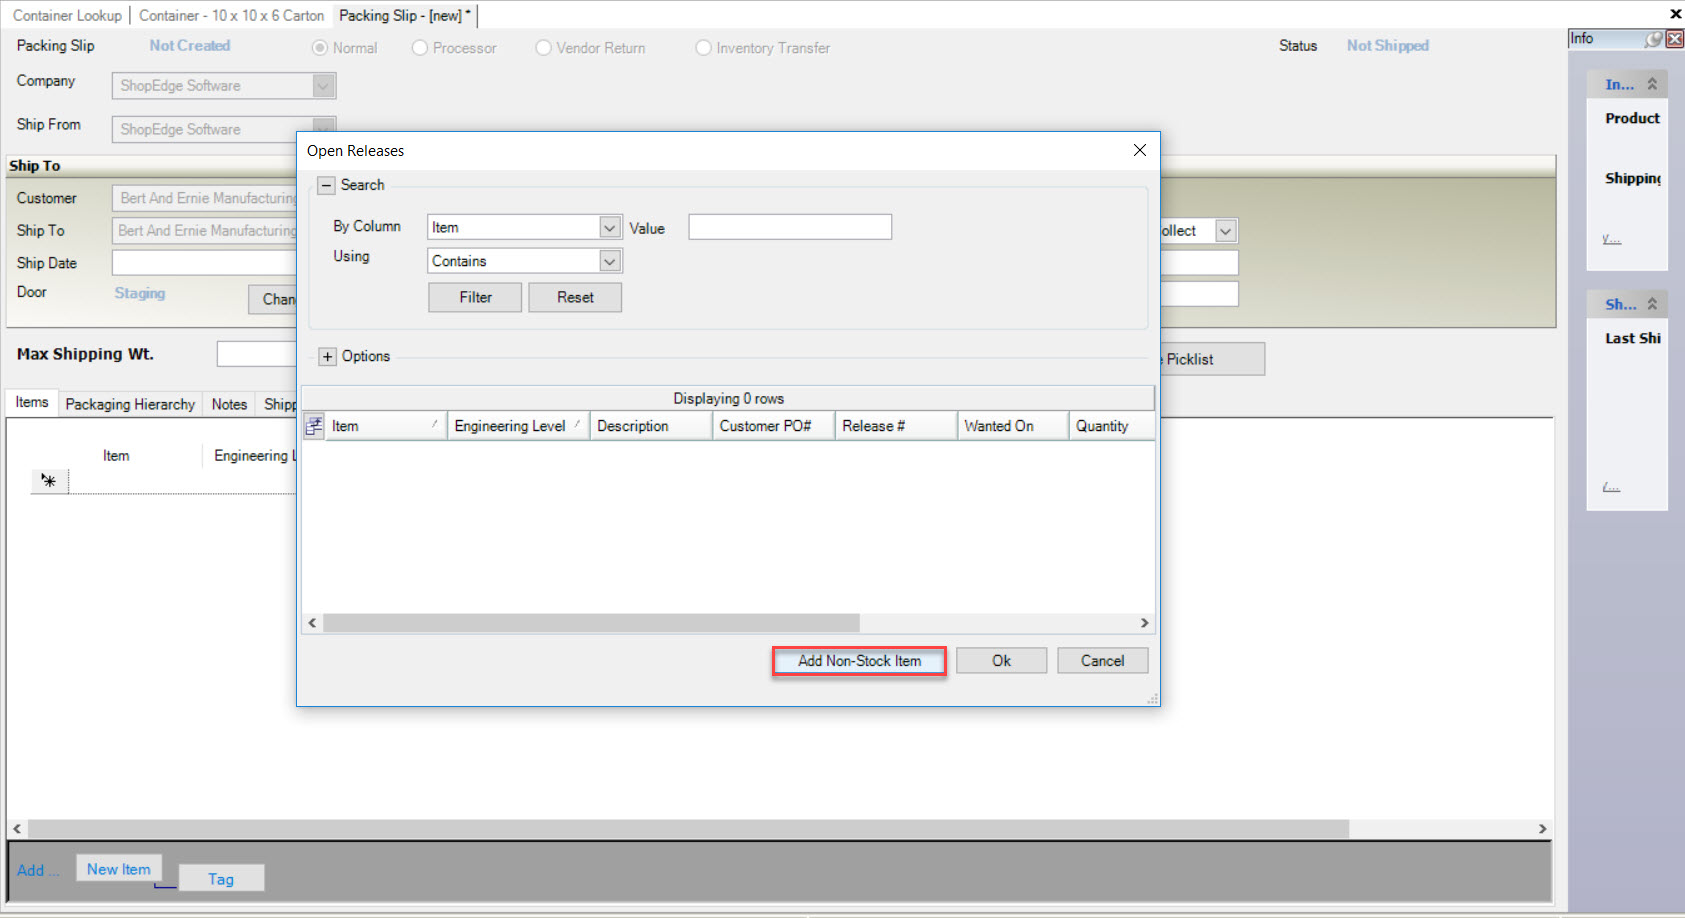This screenshot has height=918, width=1685.
Task: Click the Tag button
Action: [x=221, y=879]
